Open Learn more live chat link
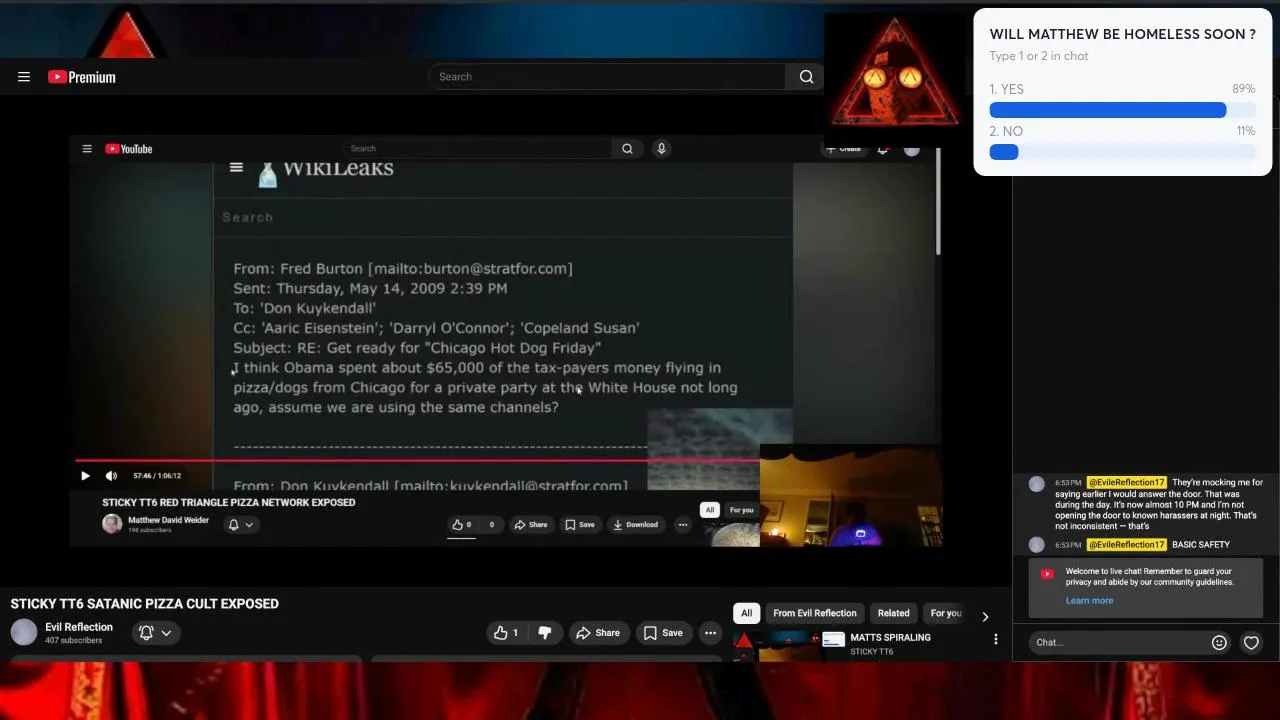The image size is (1280, 720). pos(1089,601)
